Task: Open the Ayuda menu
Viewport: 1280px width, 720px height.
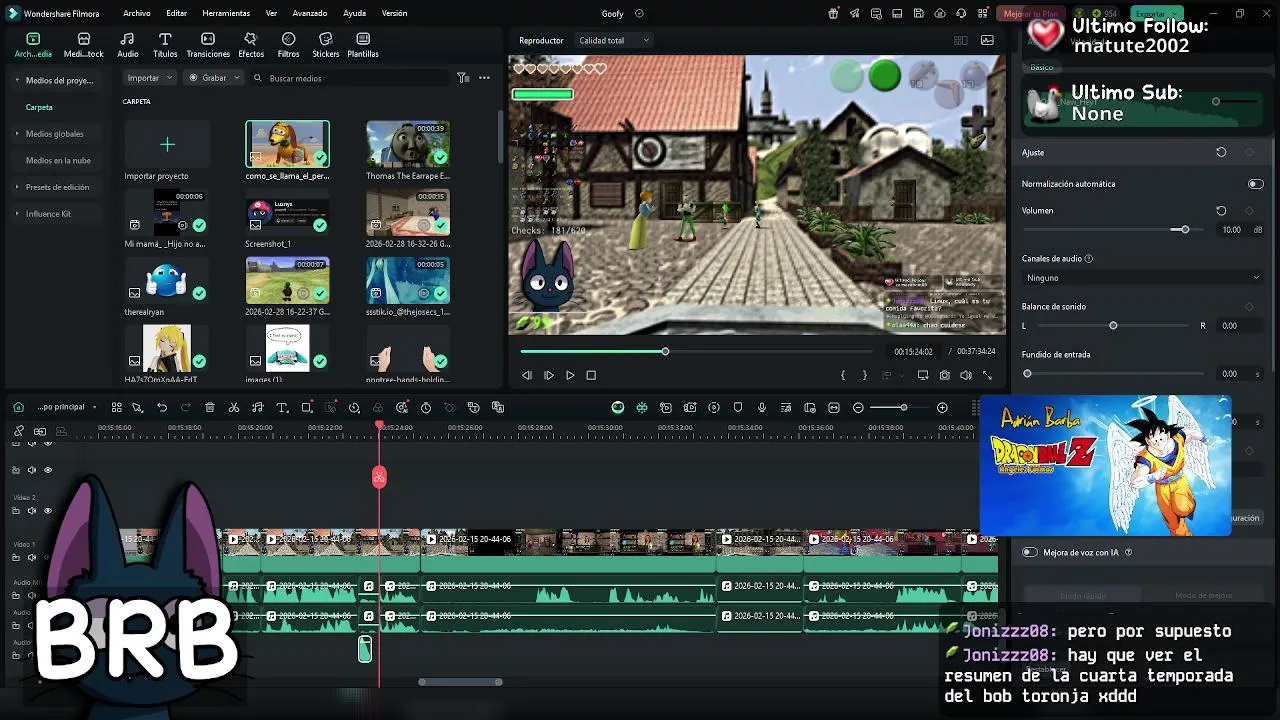Action: 354,13
